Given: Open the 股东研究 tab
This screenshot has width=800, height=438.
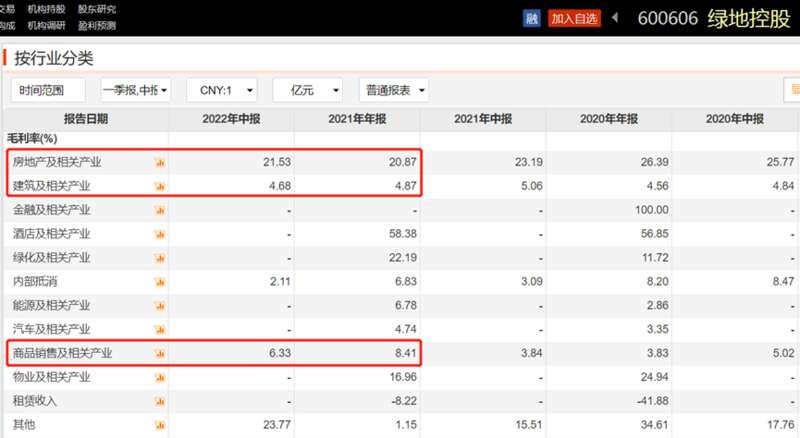Looking at the screenshot, I should tap(96, 8).
